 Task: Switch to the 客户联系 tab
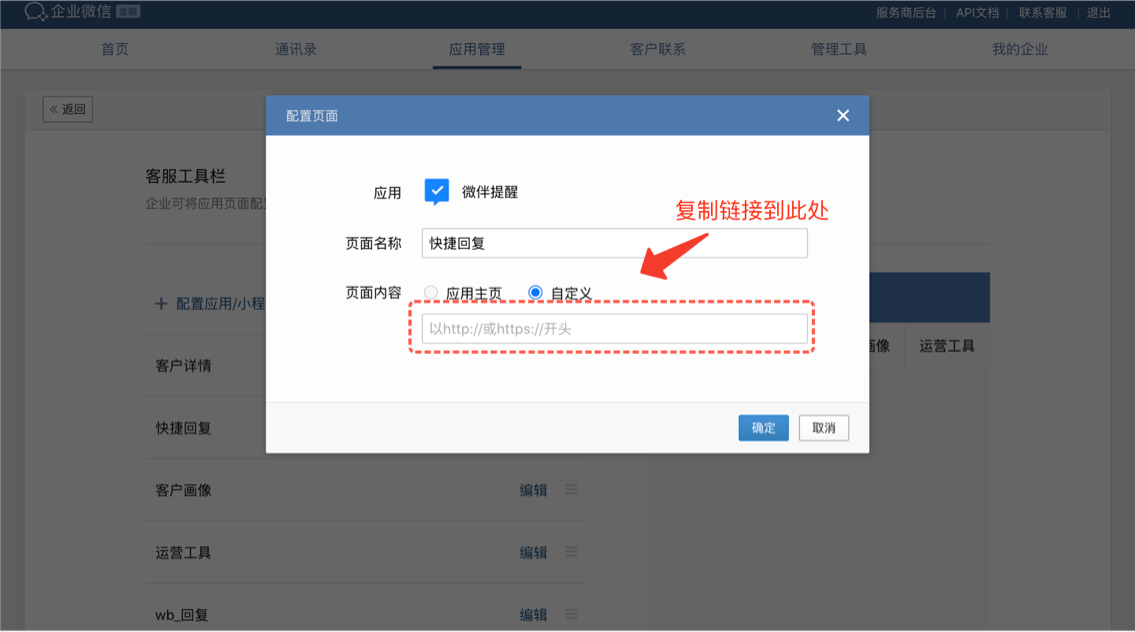pyautogui.click(x=657, y=49)
